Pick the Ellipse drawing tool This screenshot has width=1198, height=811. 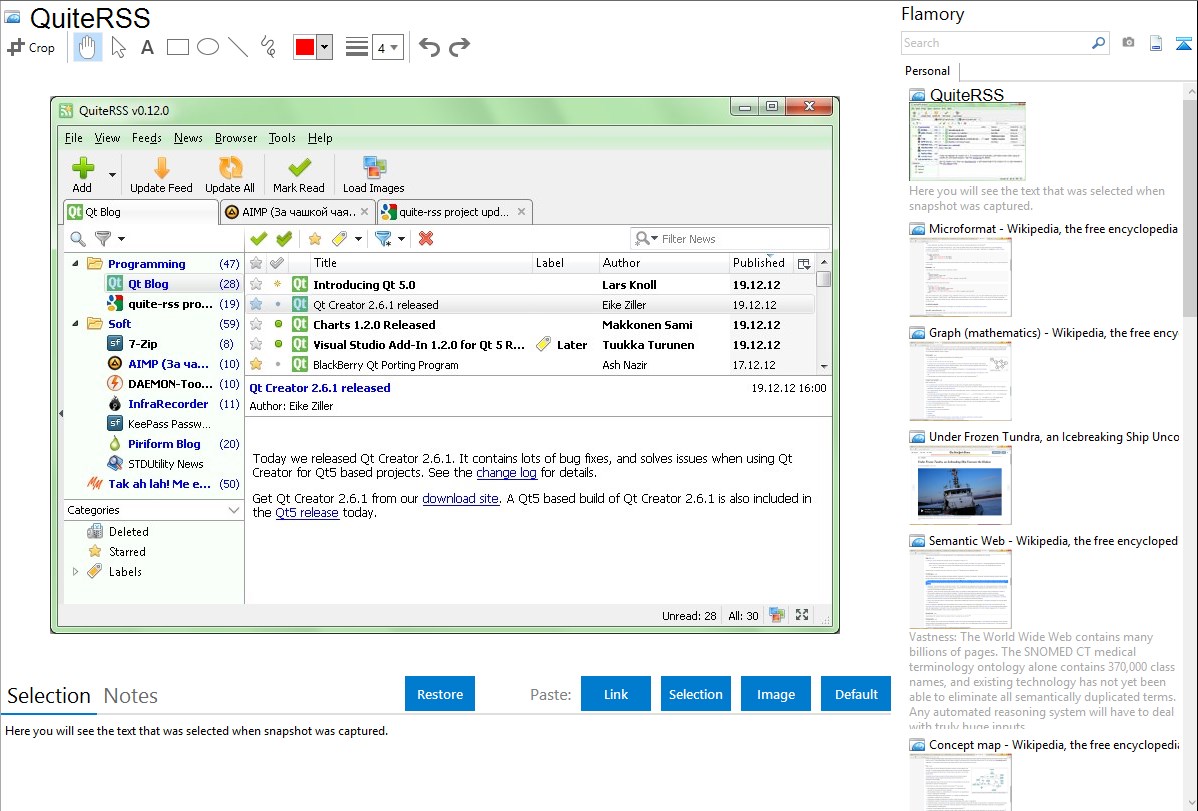[207, 47]
